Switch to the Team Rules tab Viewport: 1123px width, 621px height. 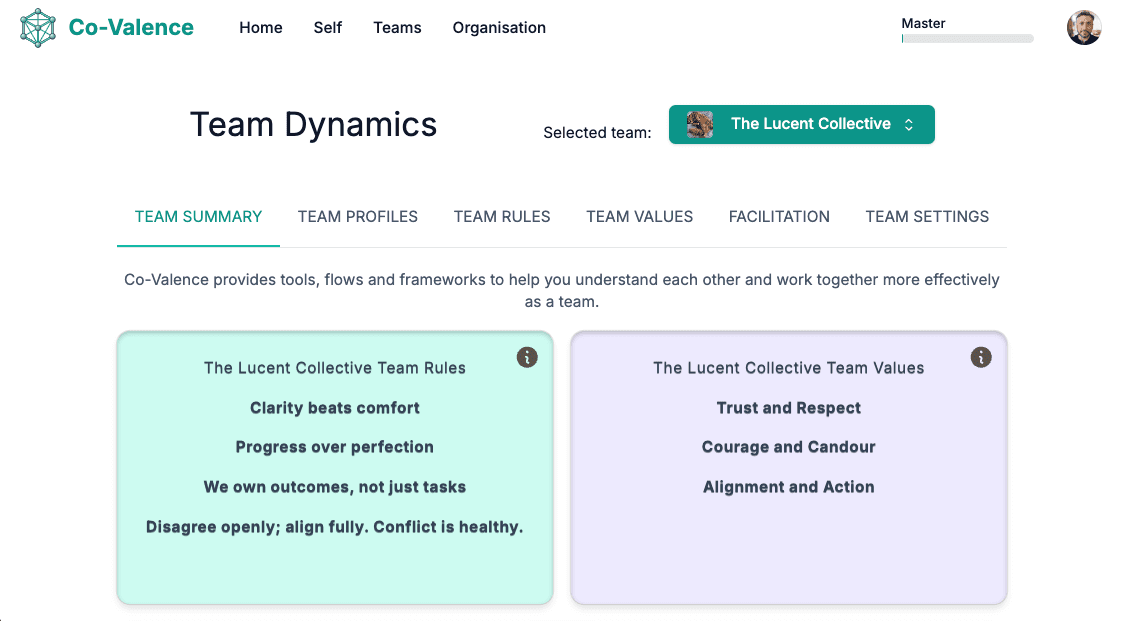(x=502, y=216)
